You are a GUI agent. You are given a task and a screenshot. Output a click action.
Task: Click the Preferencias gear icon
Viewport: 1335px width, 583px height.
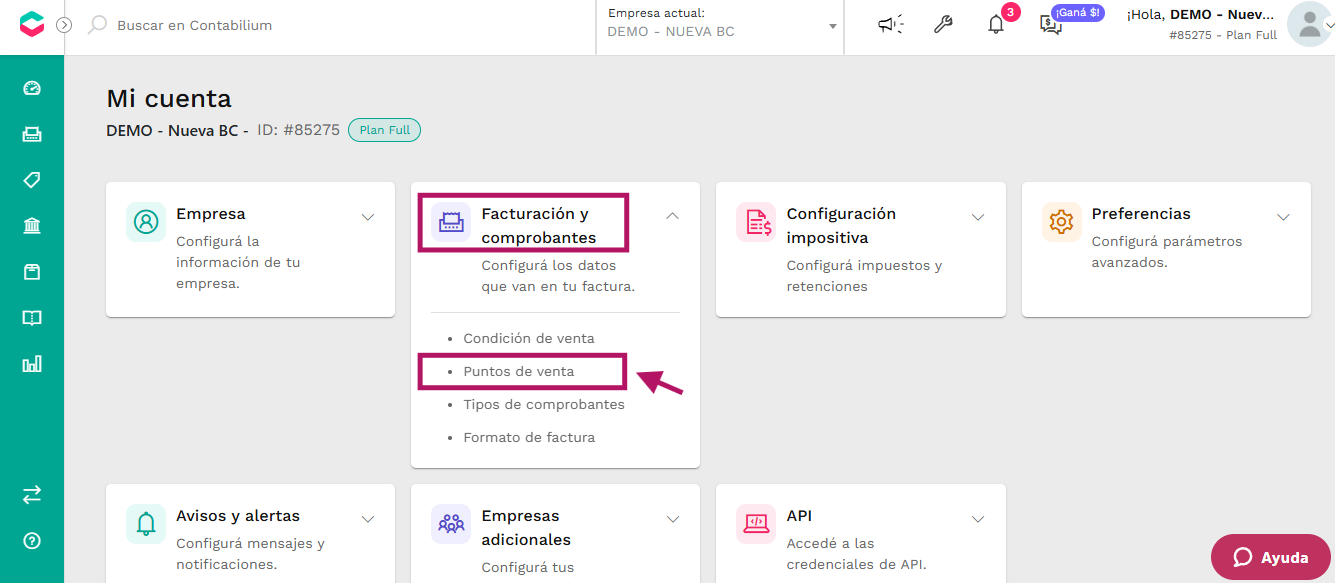pos(1061,222)
